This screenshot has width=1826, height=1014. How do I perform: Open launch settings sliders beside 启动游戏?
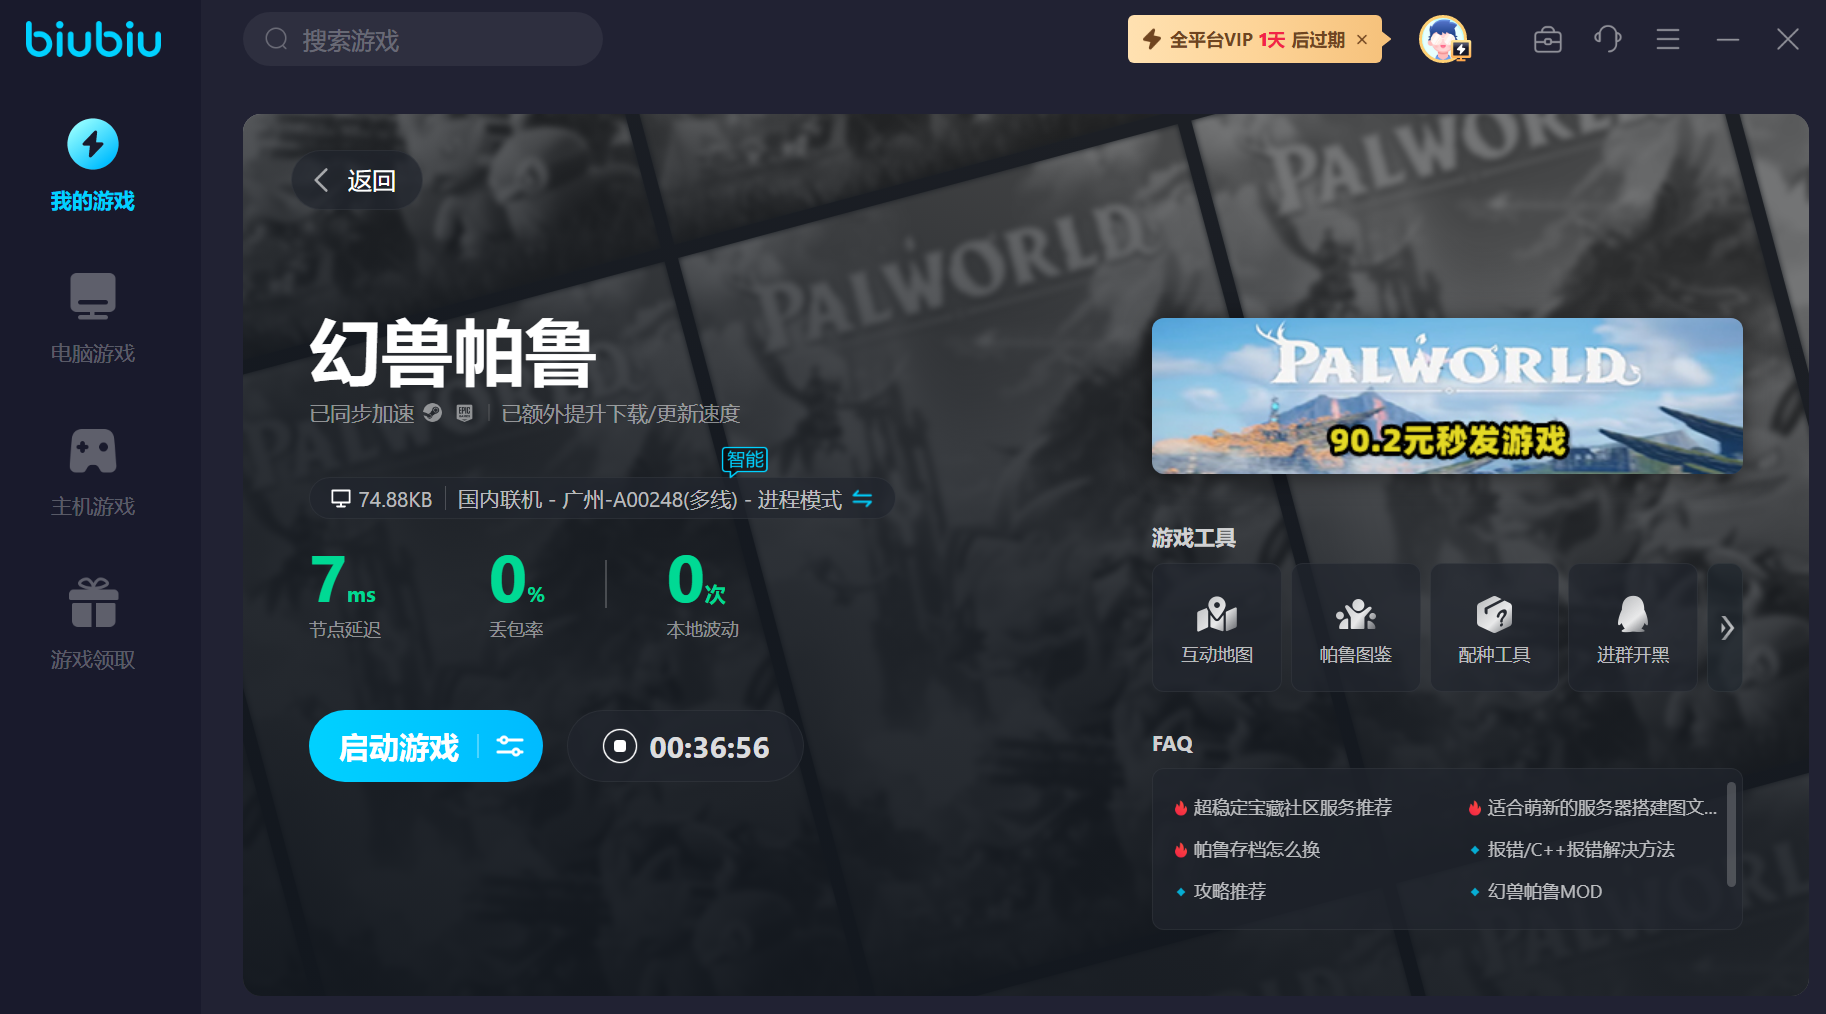pyautogui.click(x=510, y=746)
